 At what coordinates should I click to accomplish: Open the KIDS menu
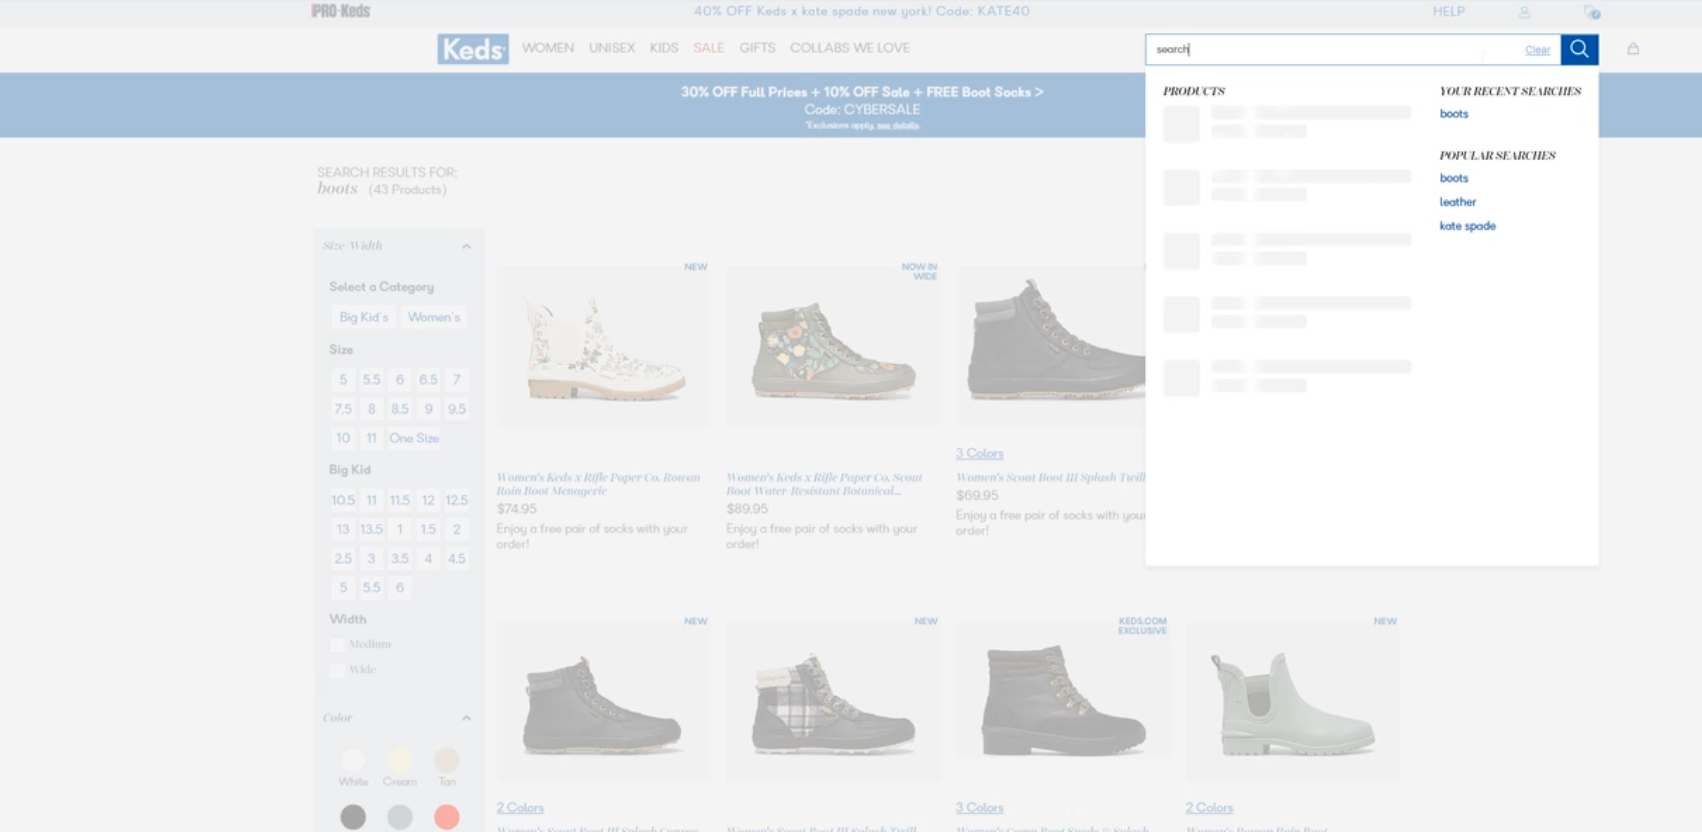coord(664,48)
